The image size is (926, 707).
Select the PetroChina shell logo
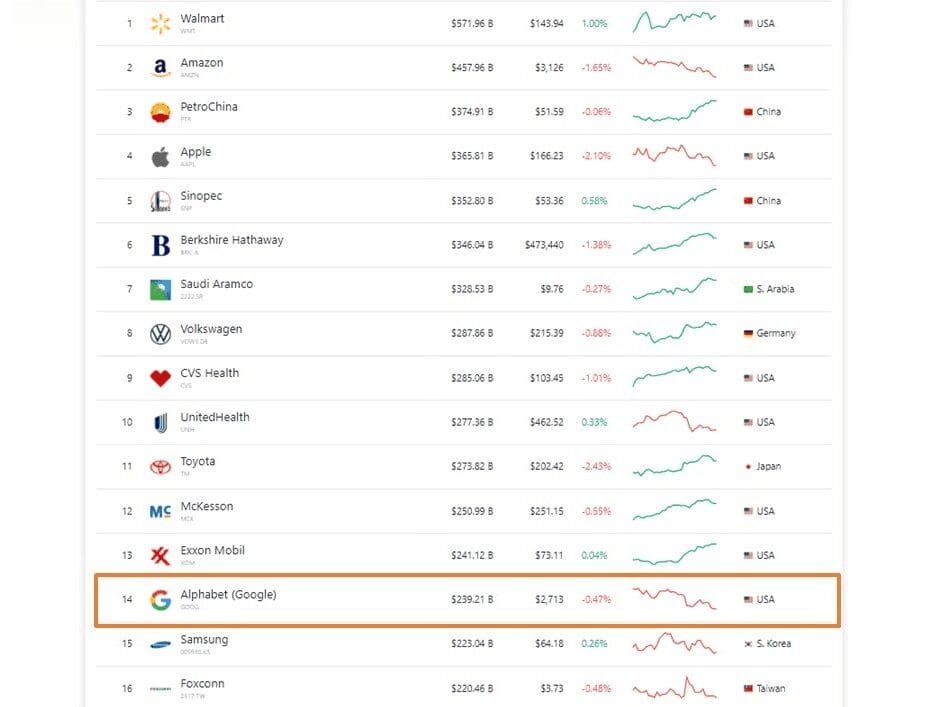(x=160, y=111)
